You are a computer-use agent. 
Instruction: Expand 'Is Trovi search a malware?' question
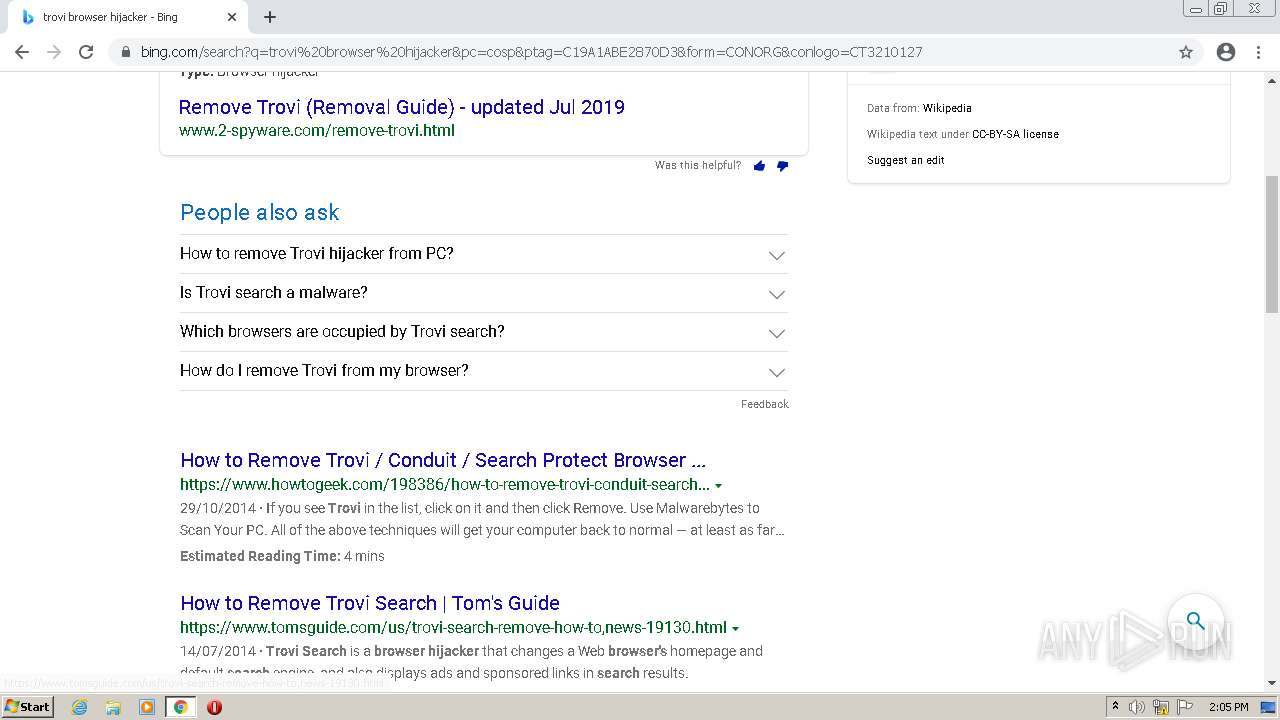click(x=484, y=293)
